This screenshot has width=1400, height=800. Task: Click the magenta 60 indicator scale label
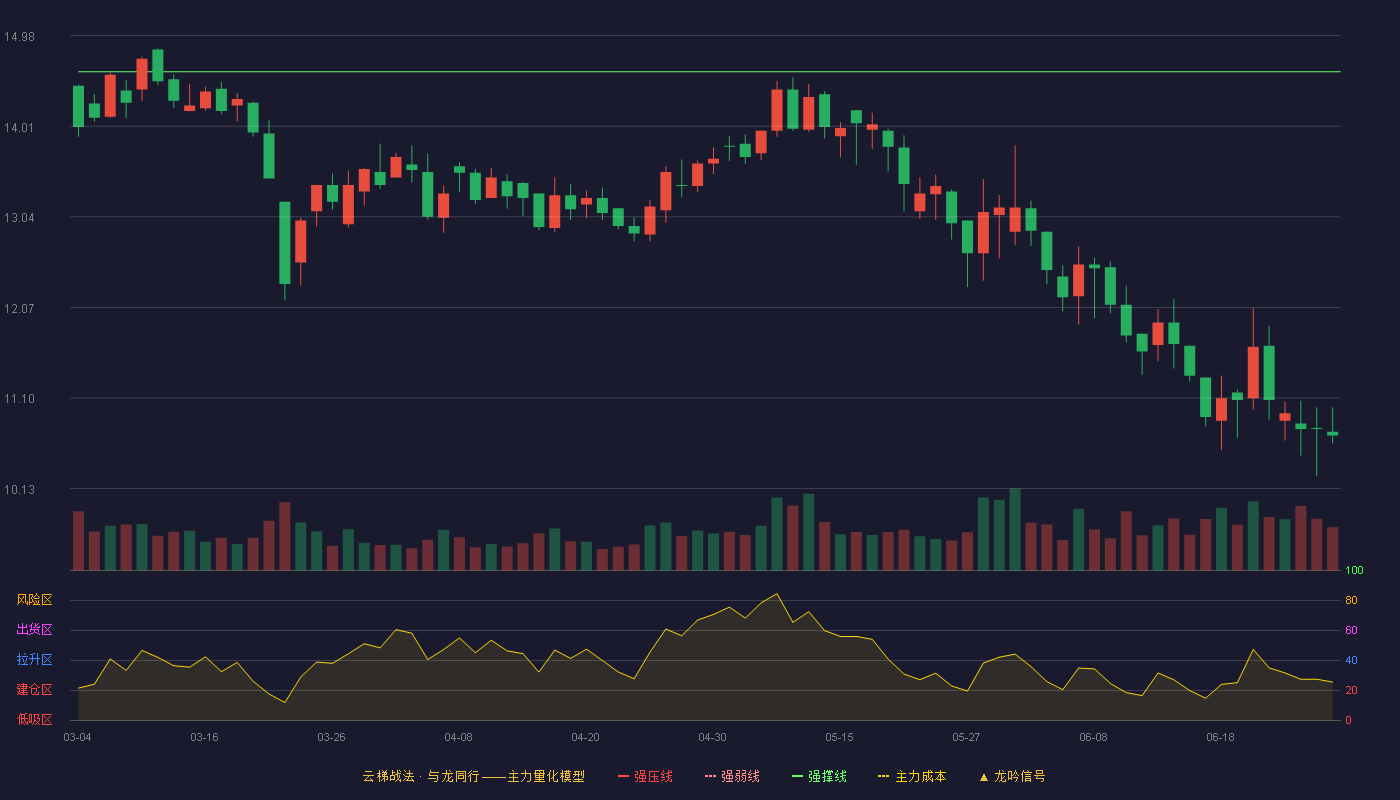[1351, 631]
